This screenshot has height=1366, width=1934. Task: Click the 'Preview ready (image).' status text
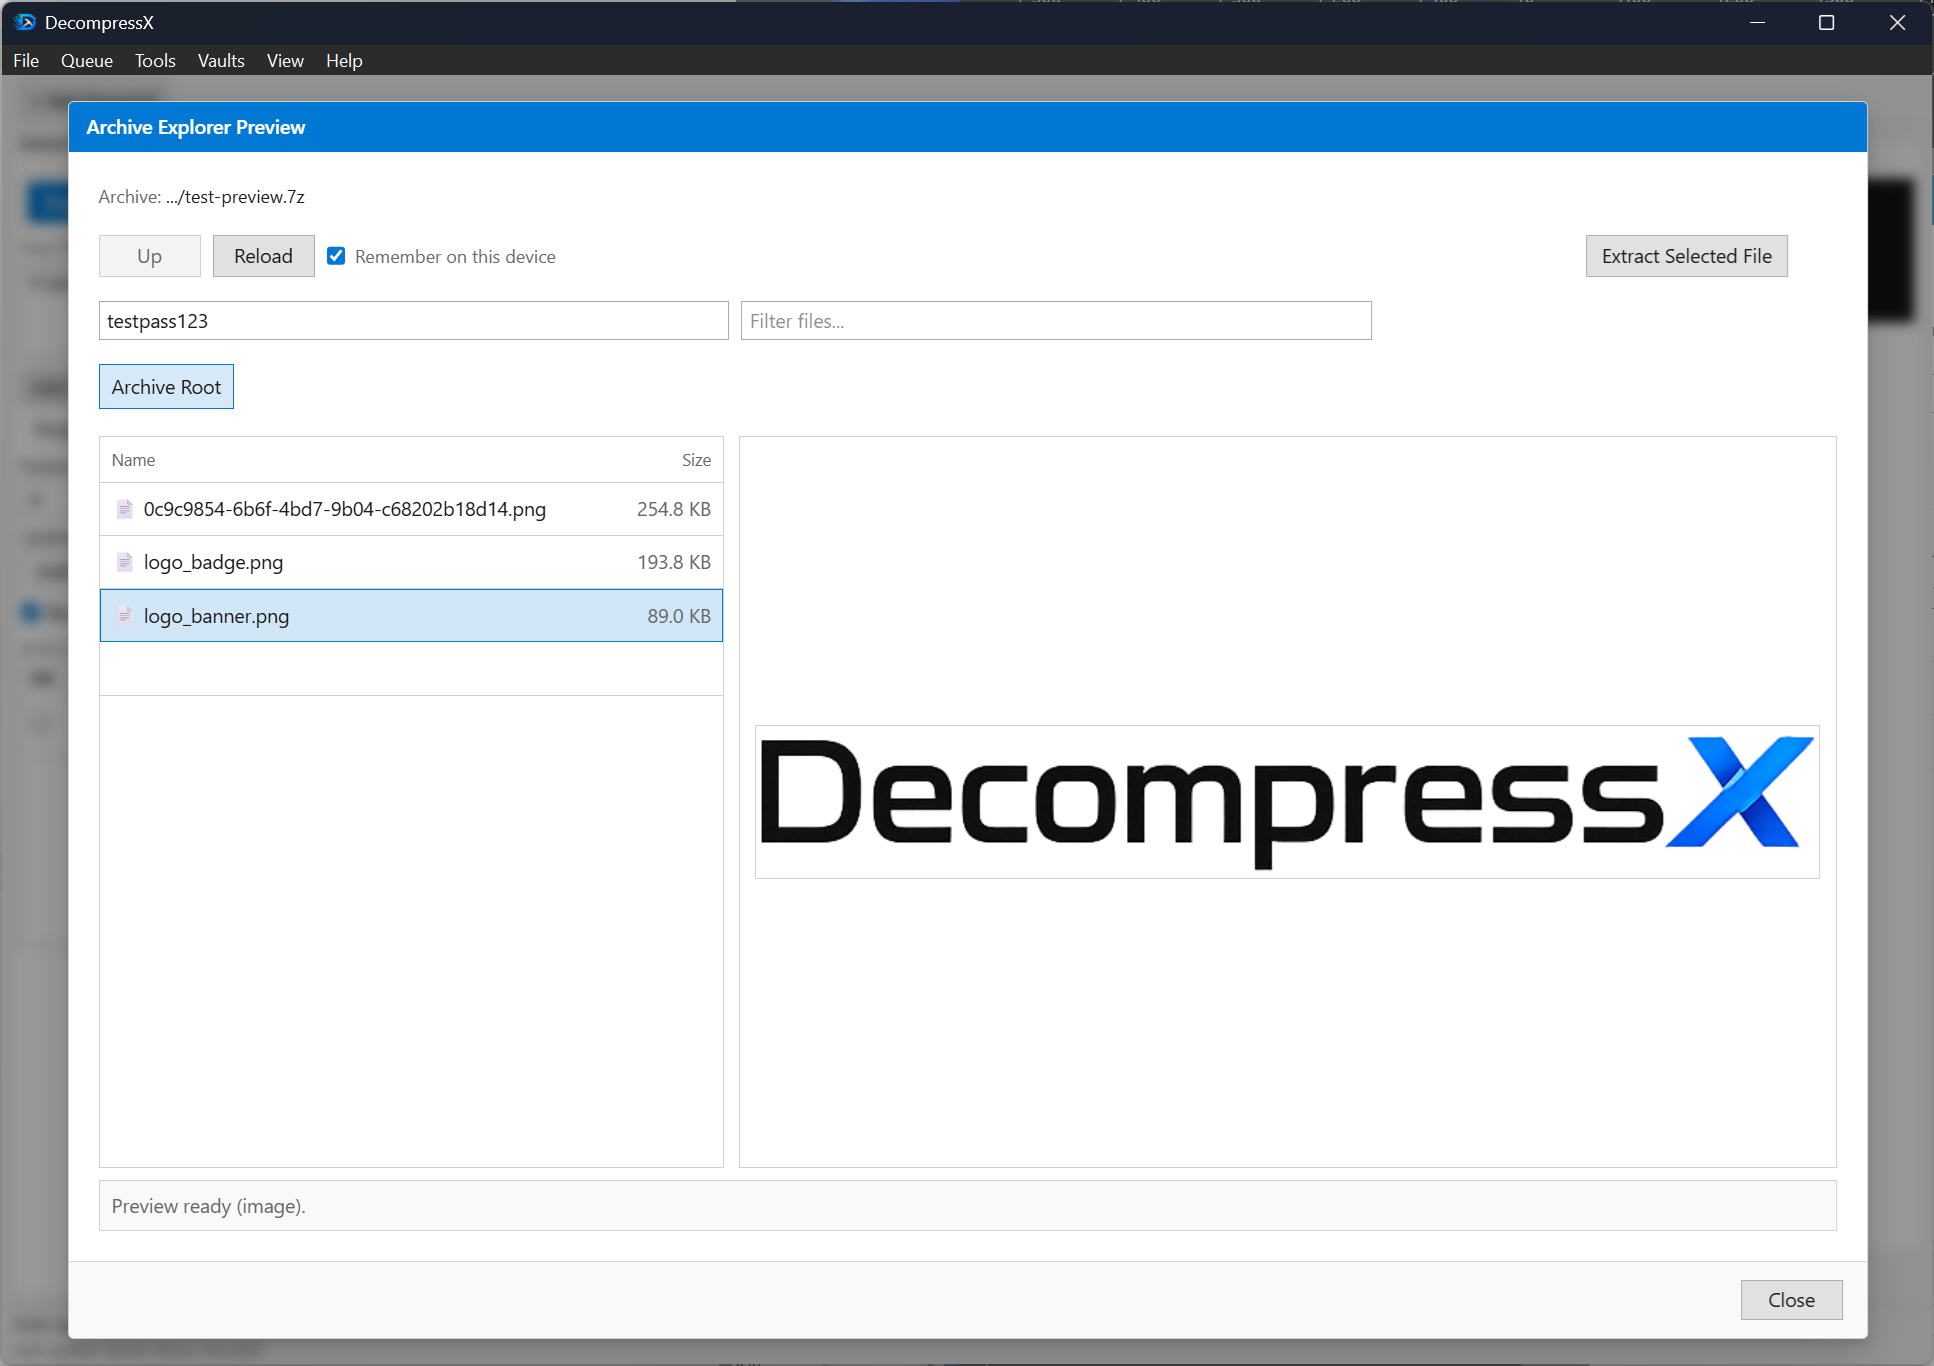pos(209,1206)
